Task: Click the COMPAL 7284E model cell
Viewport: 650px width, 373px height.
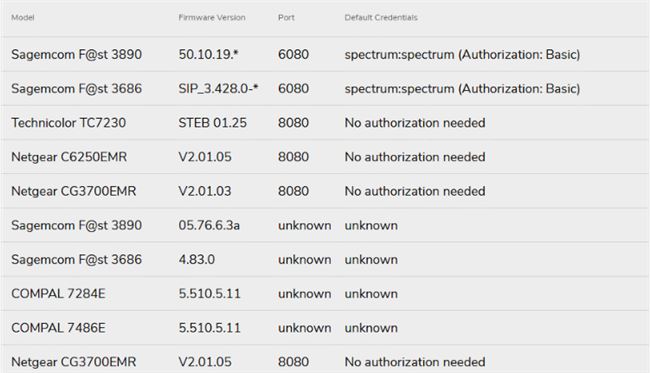Action: 58,293
